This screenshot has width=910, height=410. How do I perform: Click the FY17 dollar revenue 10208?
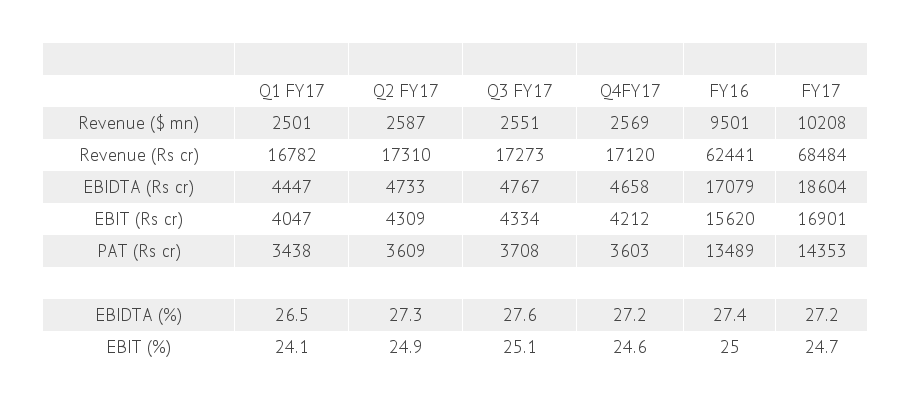point(821,123)
